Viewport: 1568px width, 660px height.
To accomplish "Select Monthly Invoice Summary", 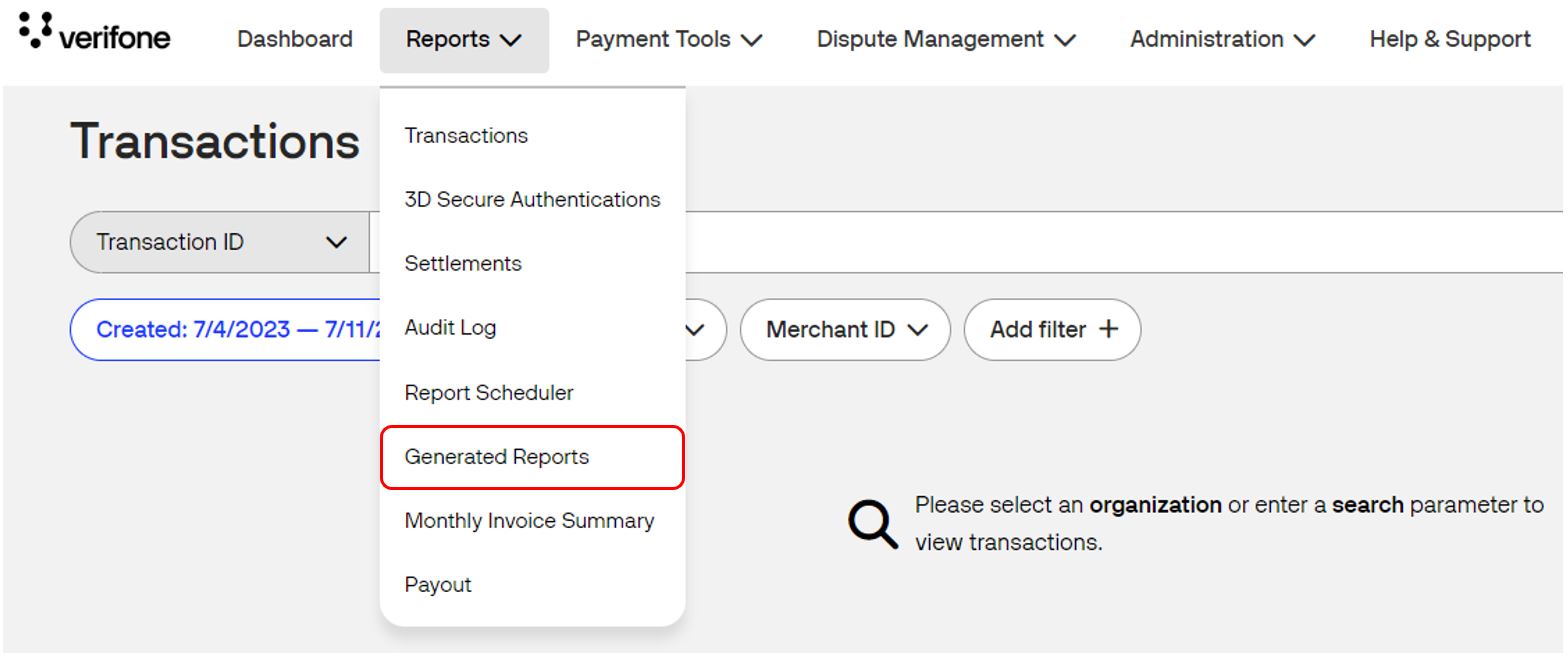I will [x=529, y=521].
